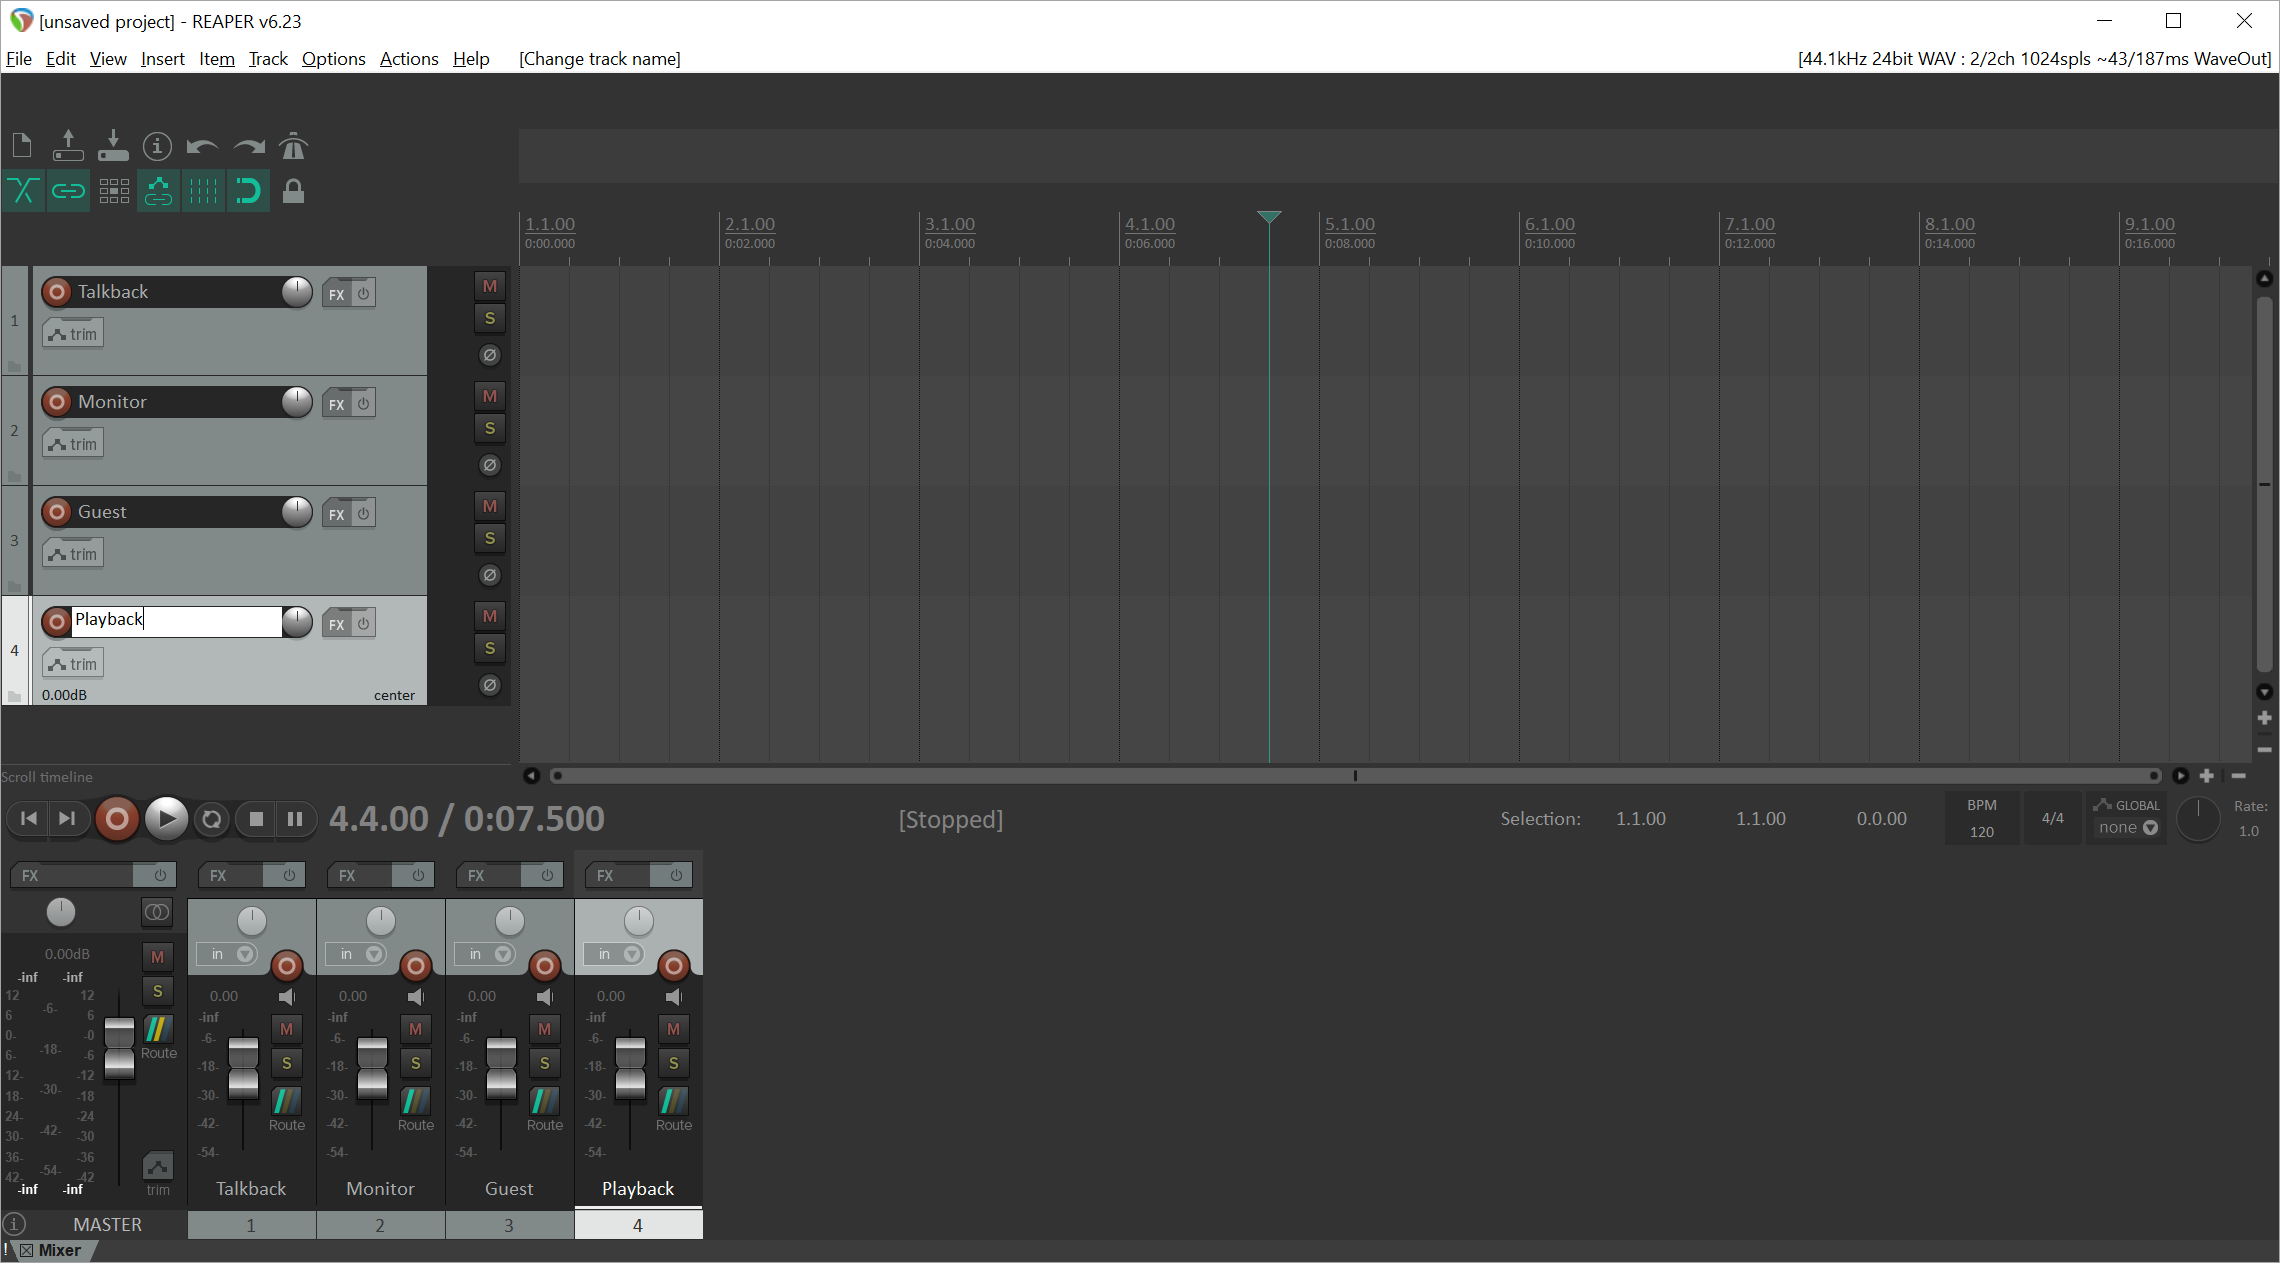Click the Play transport button
The height and width of the screenshot is (1263, 2280).
166,819
